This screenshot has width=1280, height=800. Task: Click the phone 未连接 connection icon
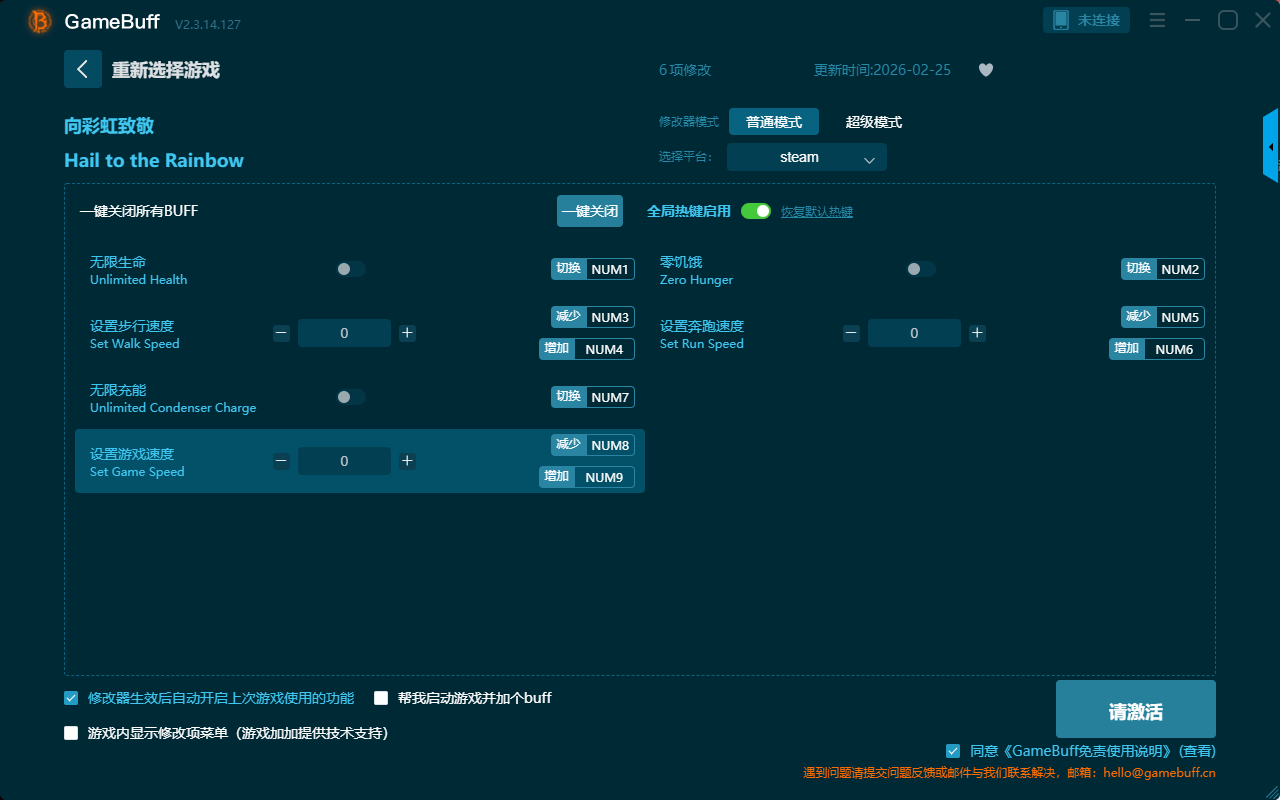tap(1061, 20)
